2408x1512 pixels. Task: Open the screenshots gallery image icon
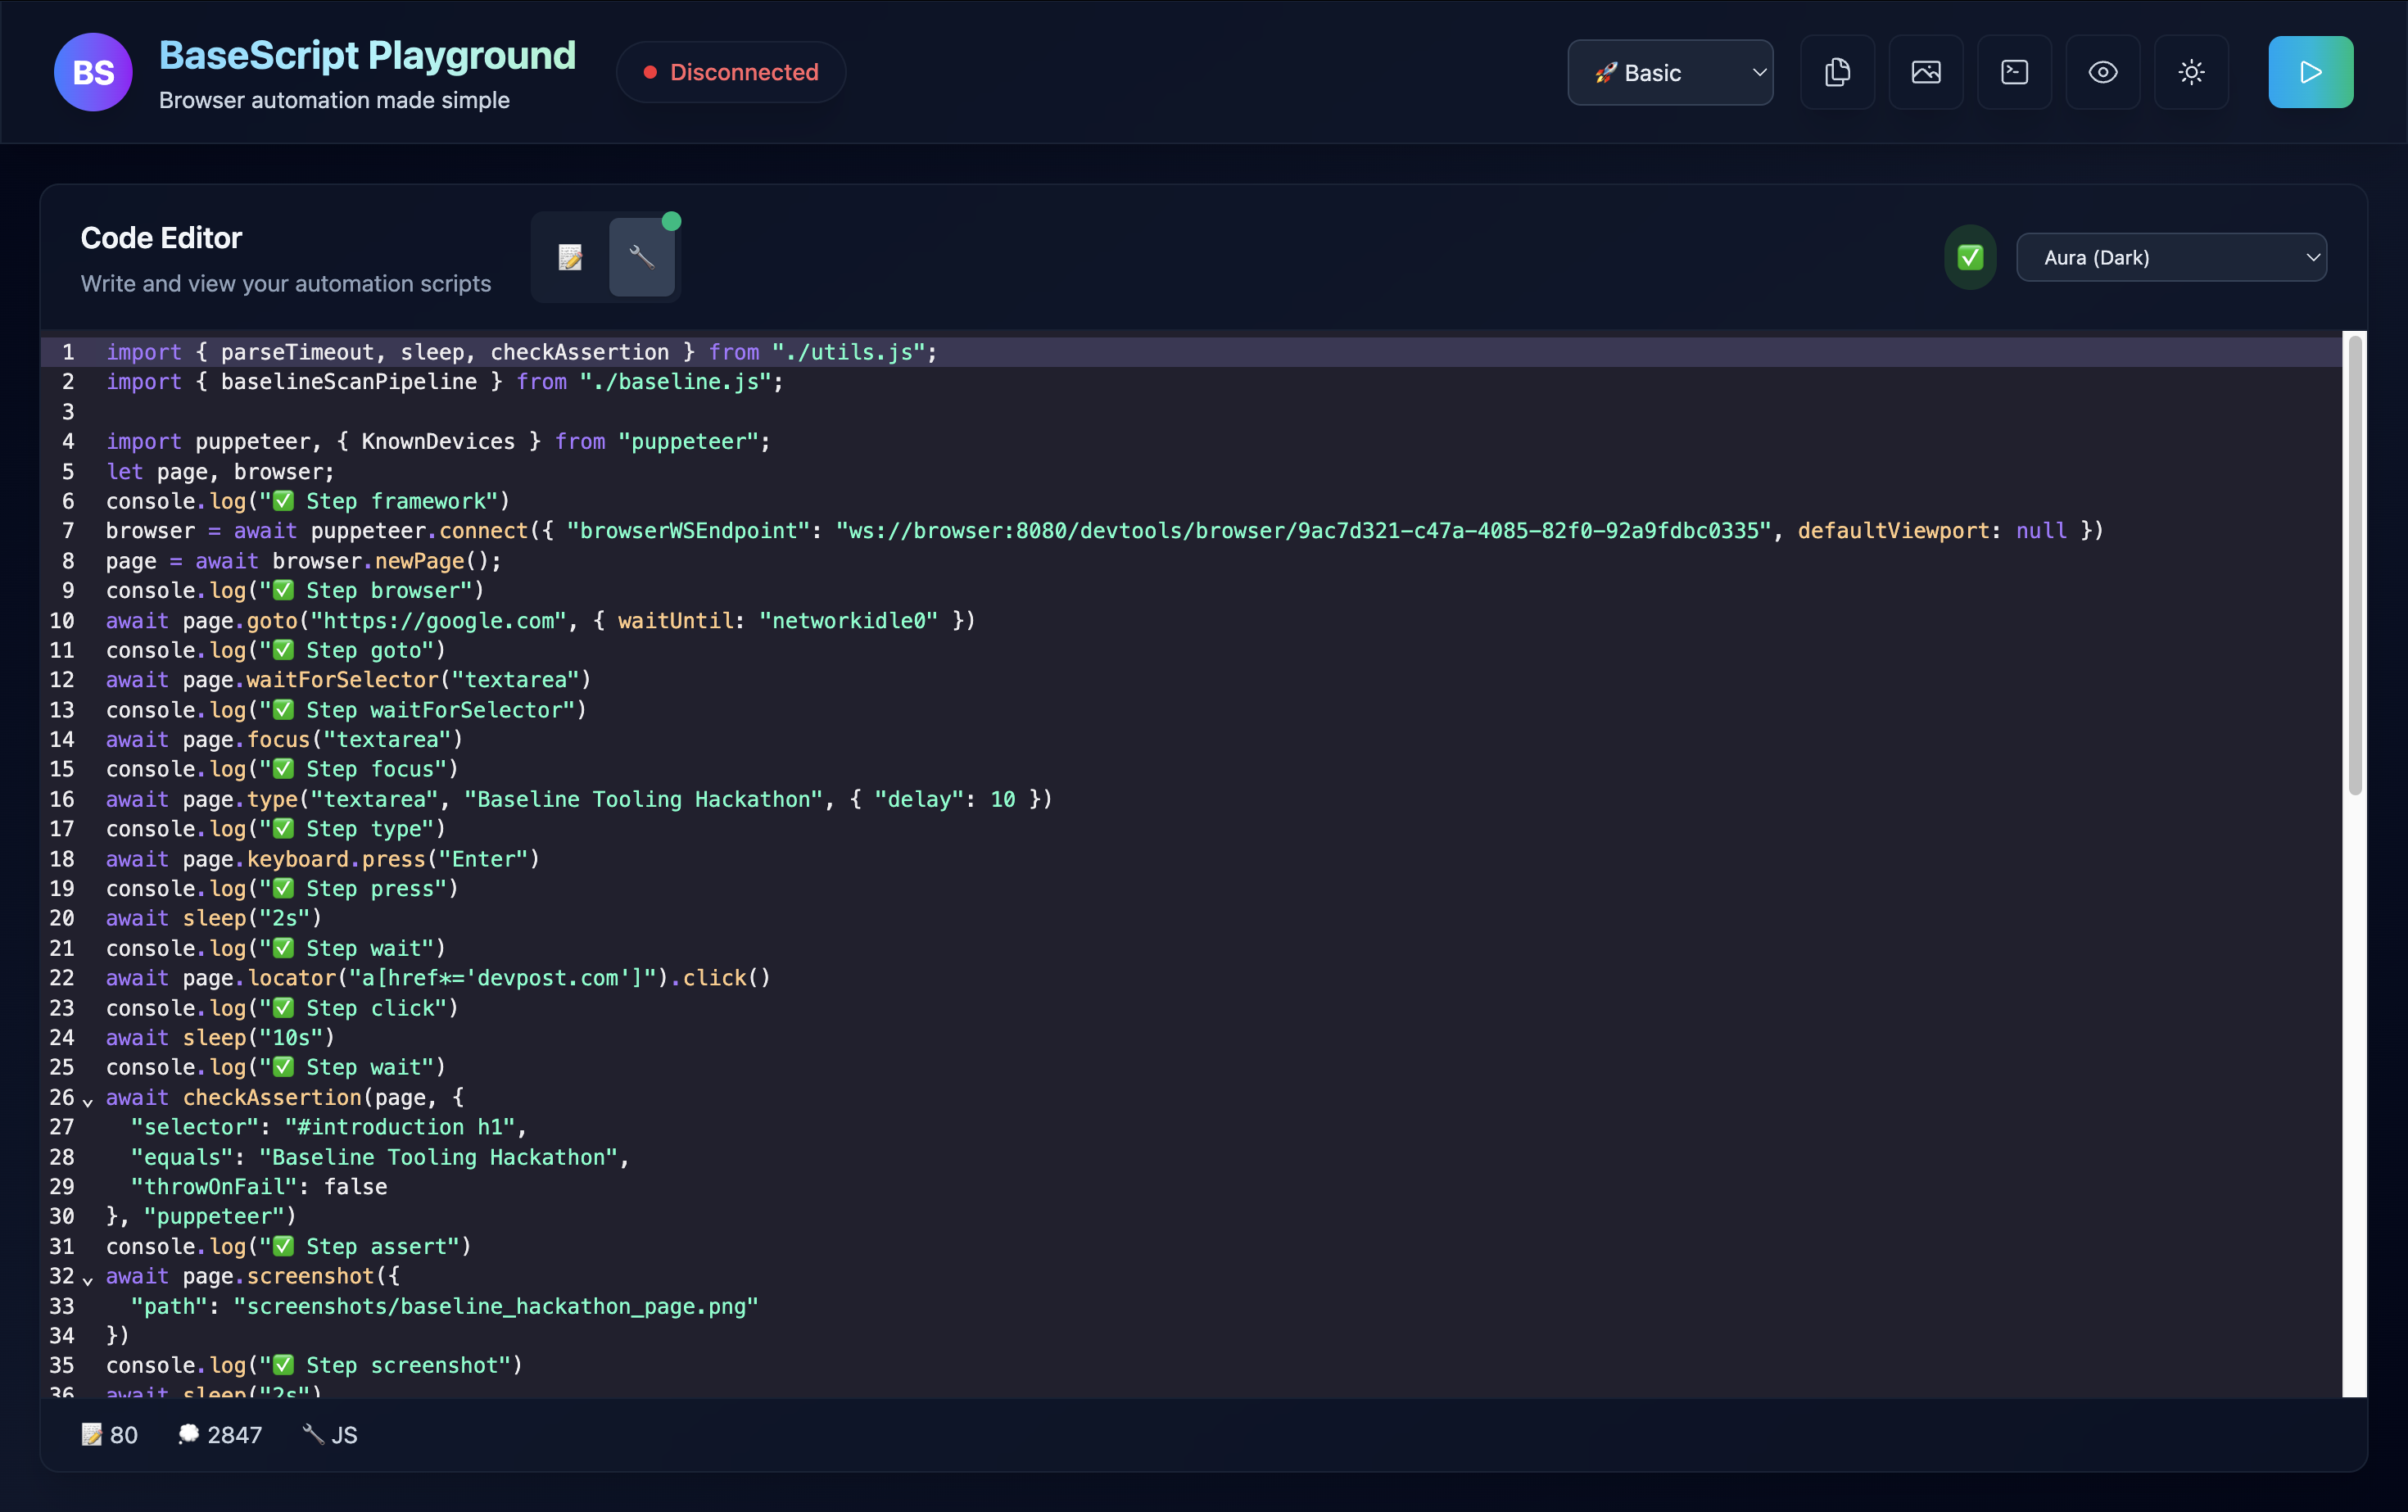pyautogui.click(x=1925, y=72)
